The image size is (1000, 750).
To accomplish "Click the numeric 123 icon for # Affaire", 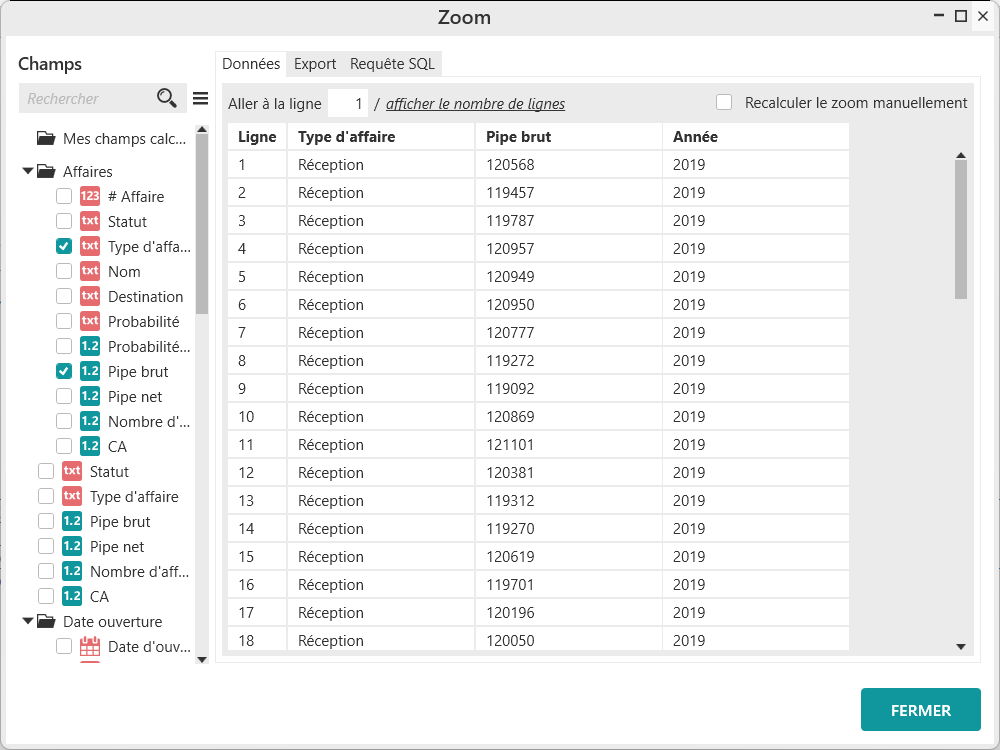I will [90, 197].
